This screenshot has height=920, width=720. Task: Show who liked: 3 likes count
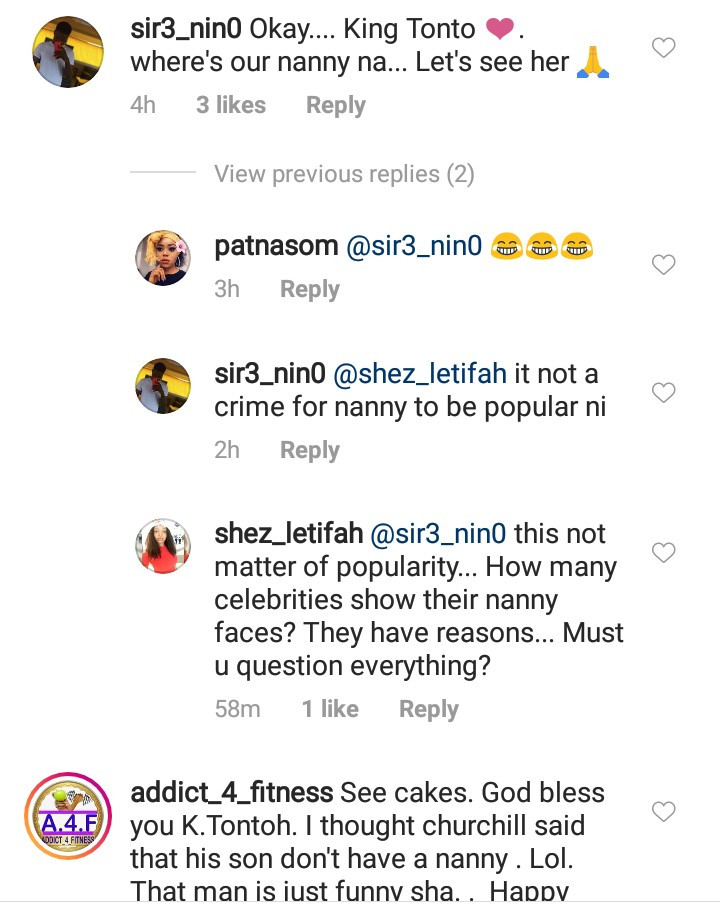231,105
